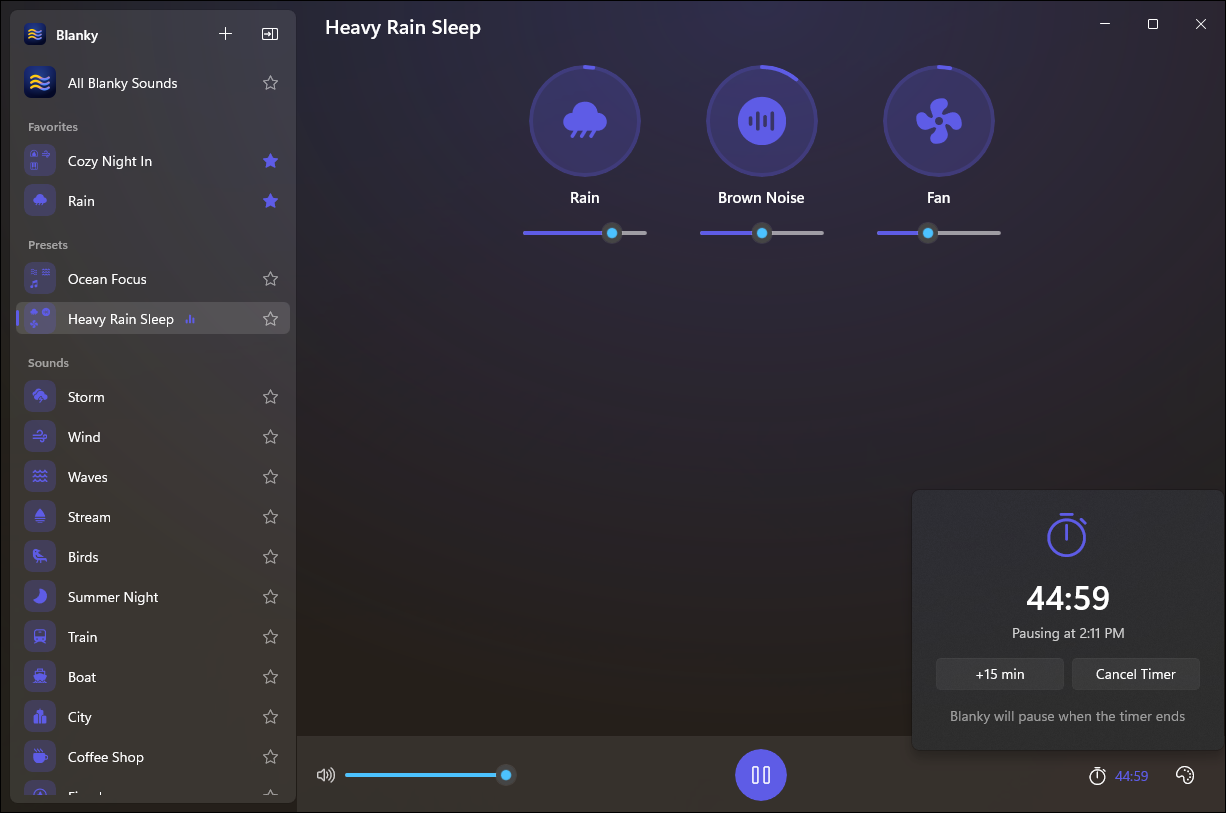
Task: Click Cancel Timer button
Action: click(1136, 674)
